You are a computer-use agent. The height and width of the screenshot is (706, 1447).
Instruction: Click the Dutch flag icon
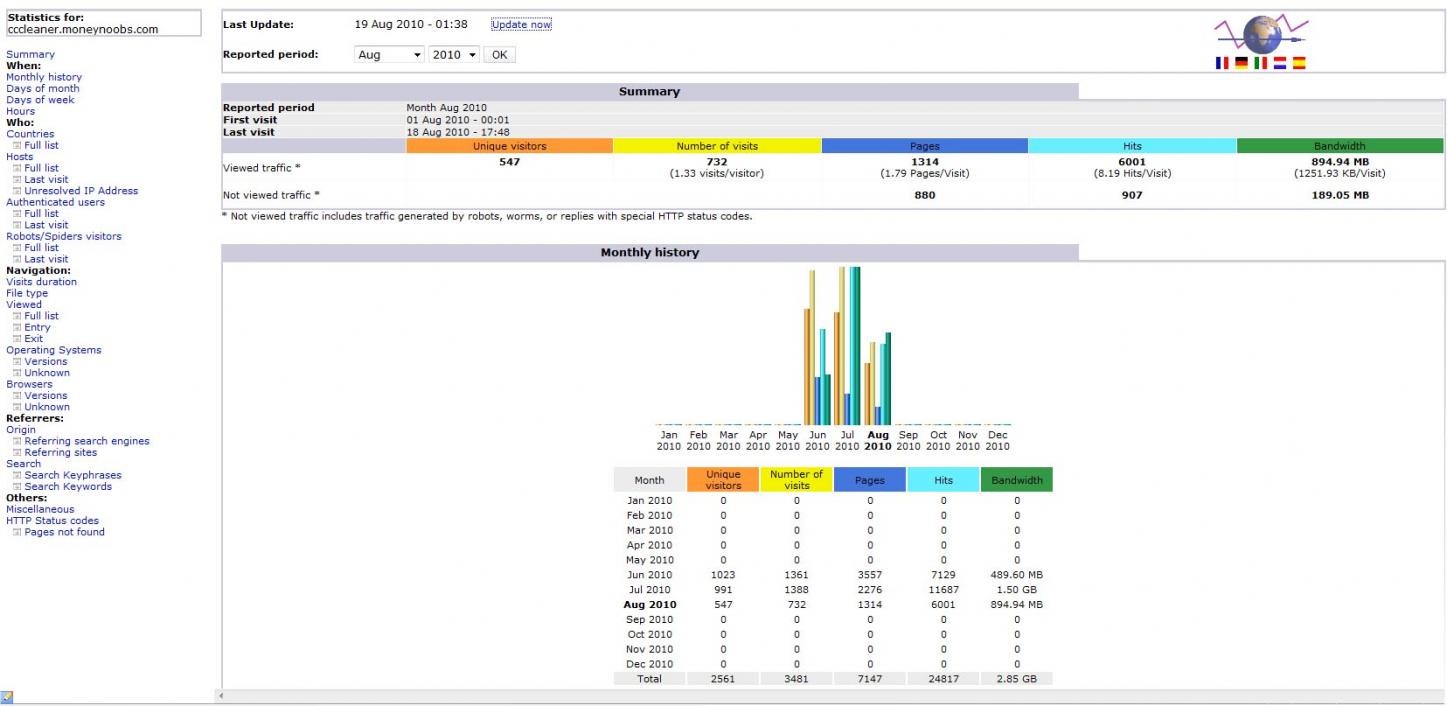(1279, 63)
